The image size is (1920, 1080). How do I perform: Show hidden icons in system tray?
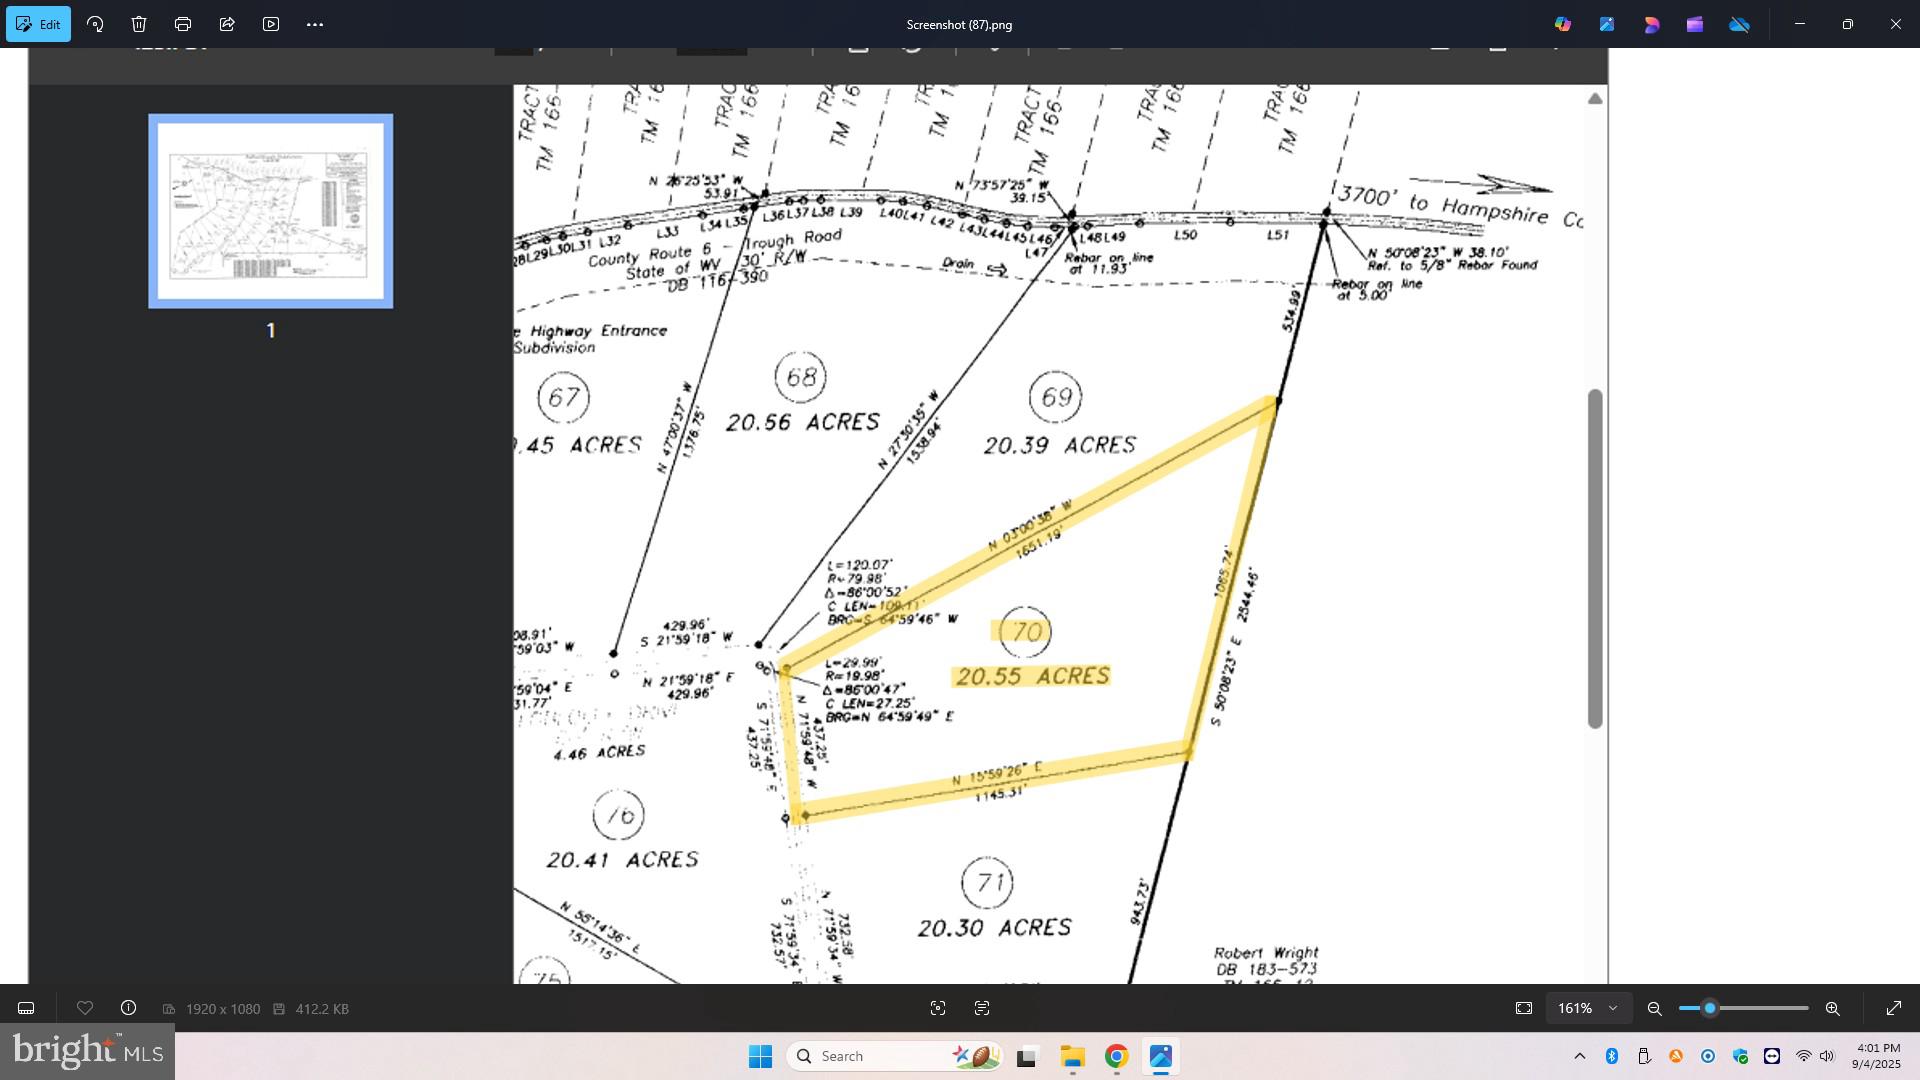(x=1580, y=1056)
